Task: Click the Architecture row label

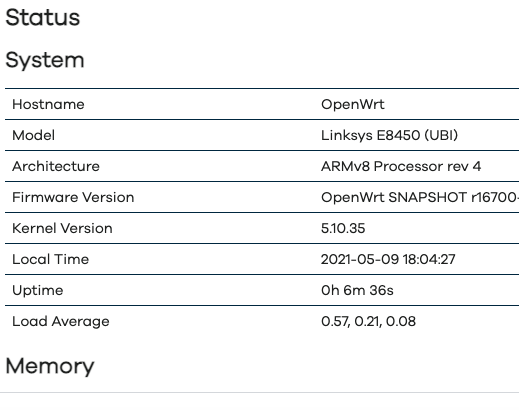Action: (x=56, y=166)
